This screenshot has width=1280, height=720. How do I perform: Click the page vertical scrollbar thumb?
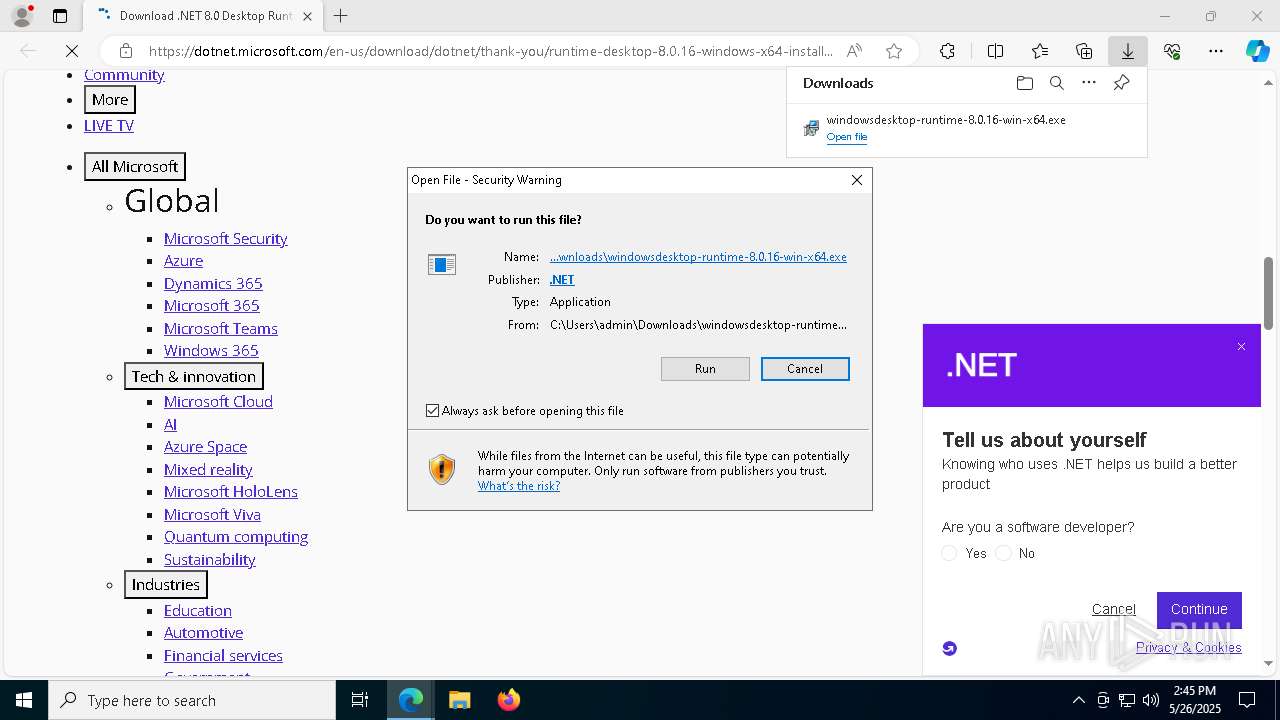pyautogui.click(x=1268, y=293)
